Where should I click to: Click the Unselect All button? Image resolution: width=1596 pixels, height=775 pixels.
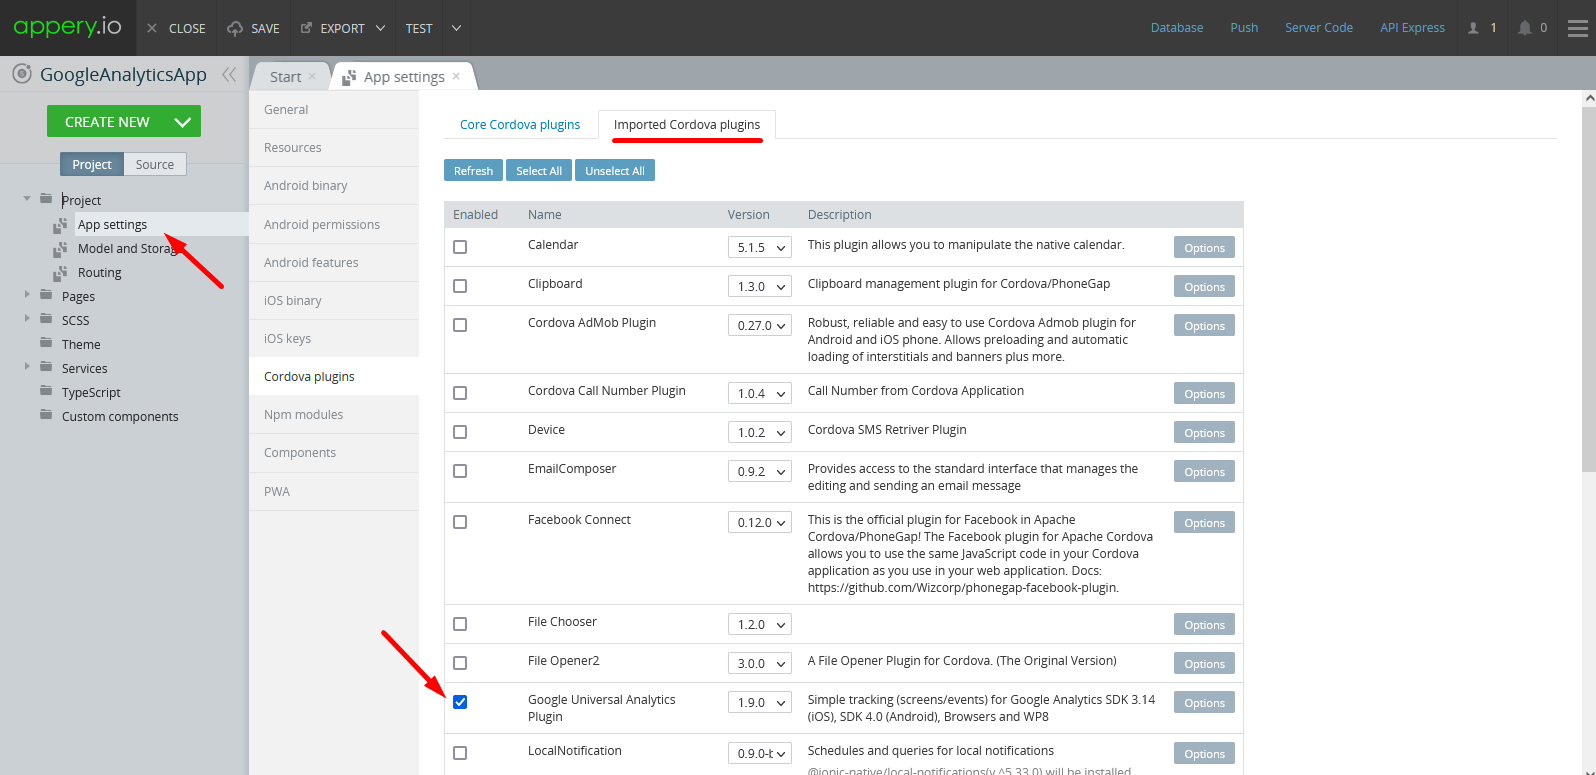[615, 171]
